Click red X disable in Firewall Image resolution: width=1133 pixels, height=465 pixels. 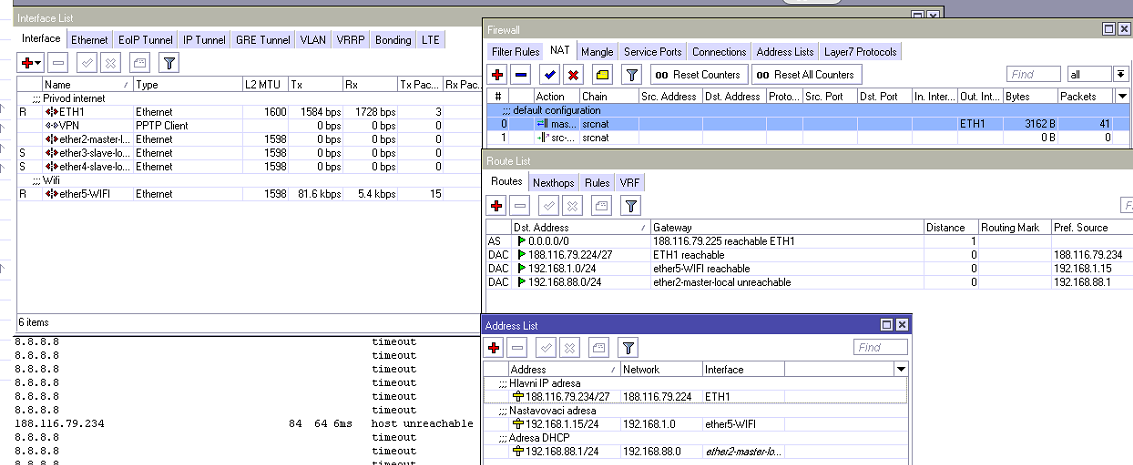tap(573, 74)
